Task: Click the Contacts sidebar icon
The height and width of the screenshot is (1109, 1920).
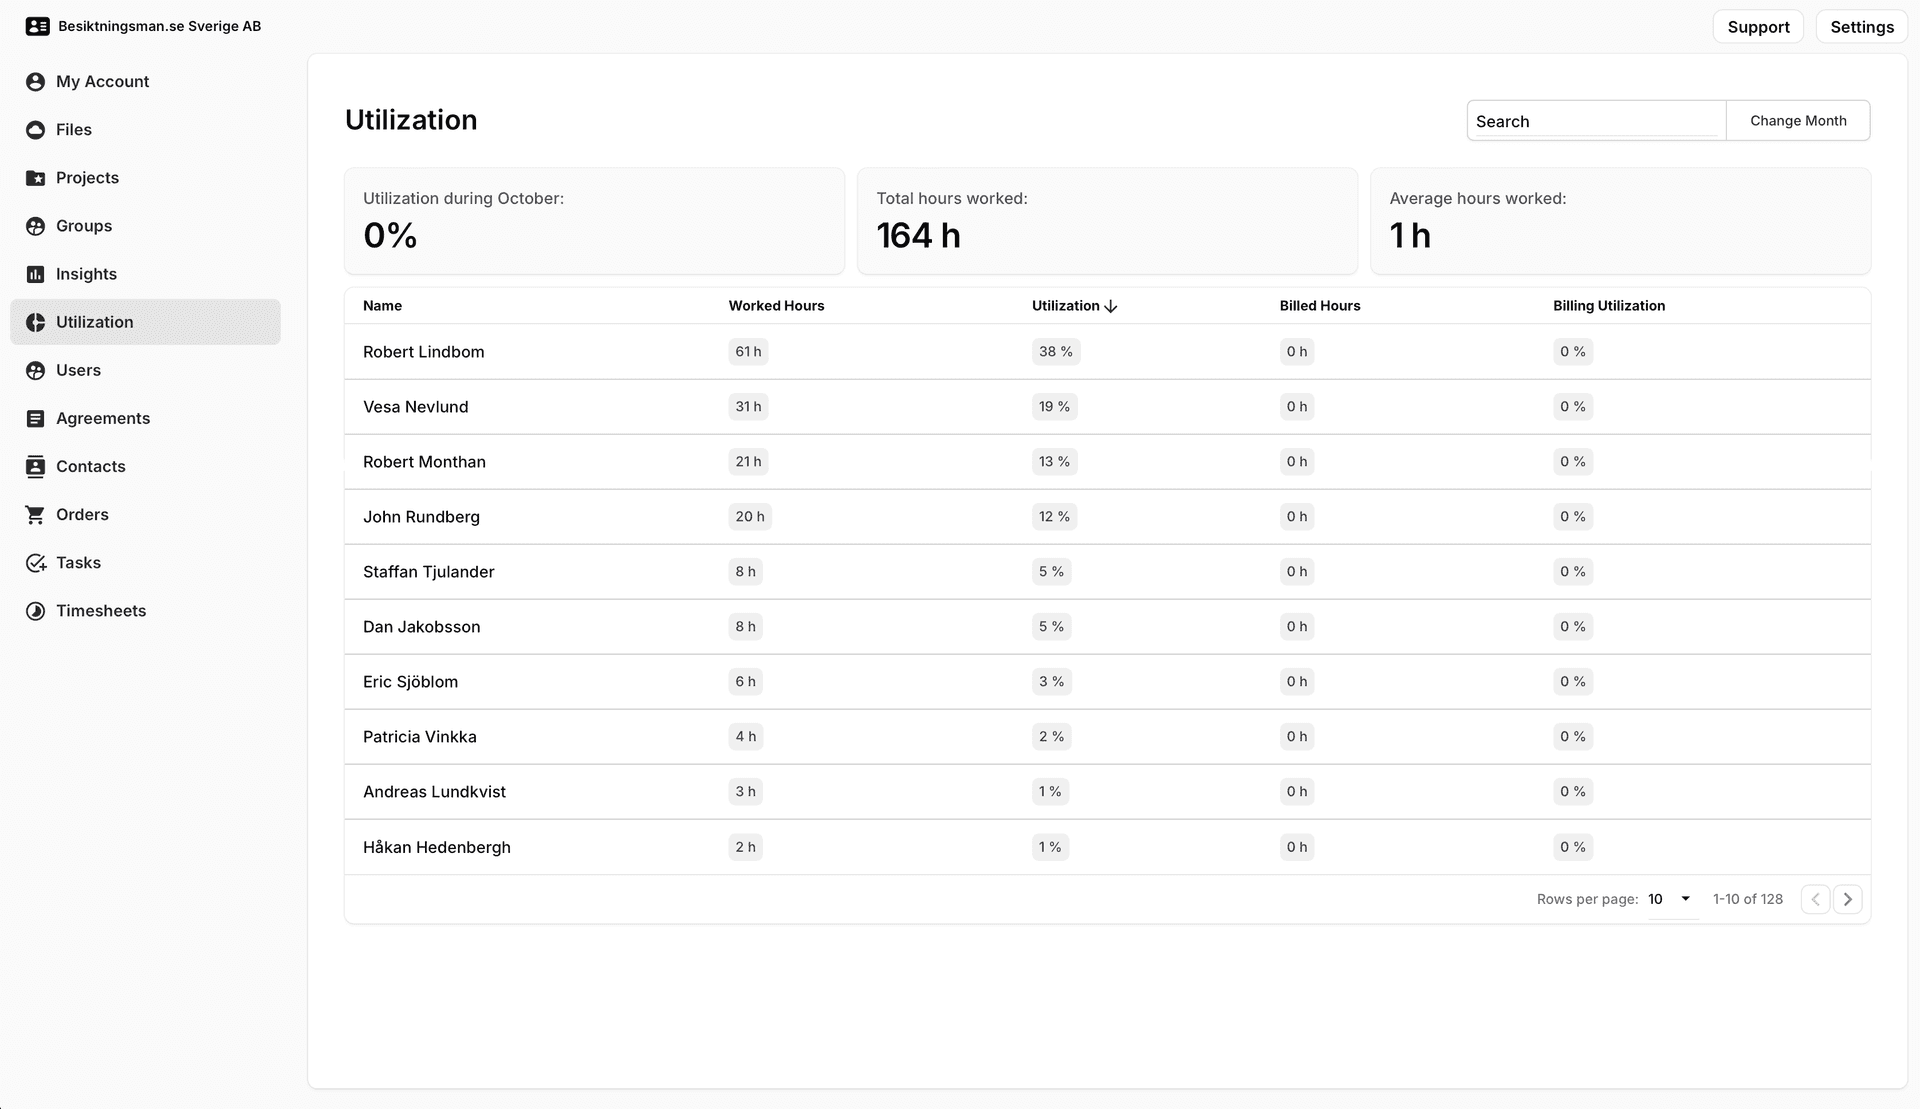Action: tap(37, 466)
